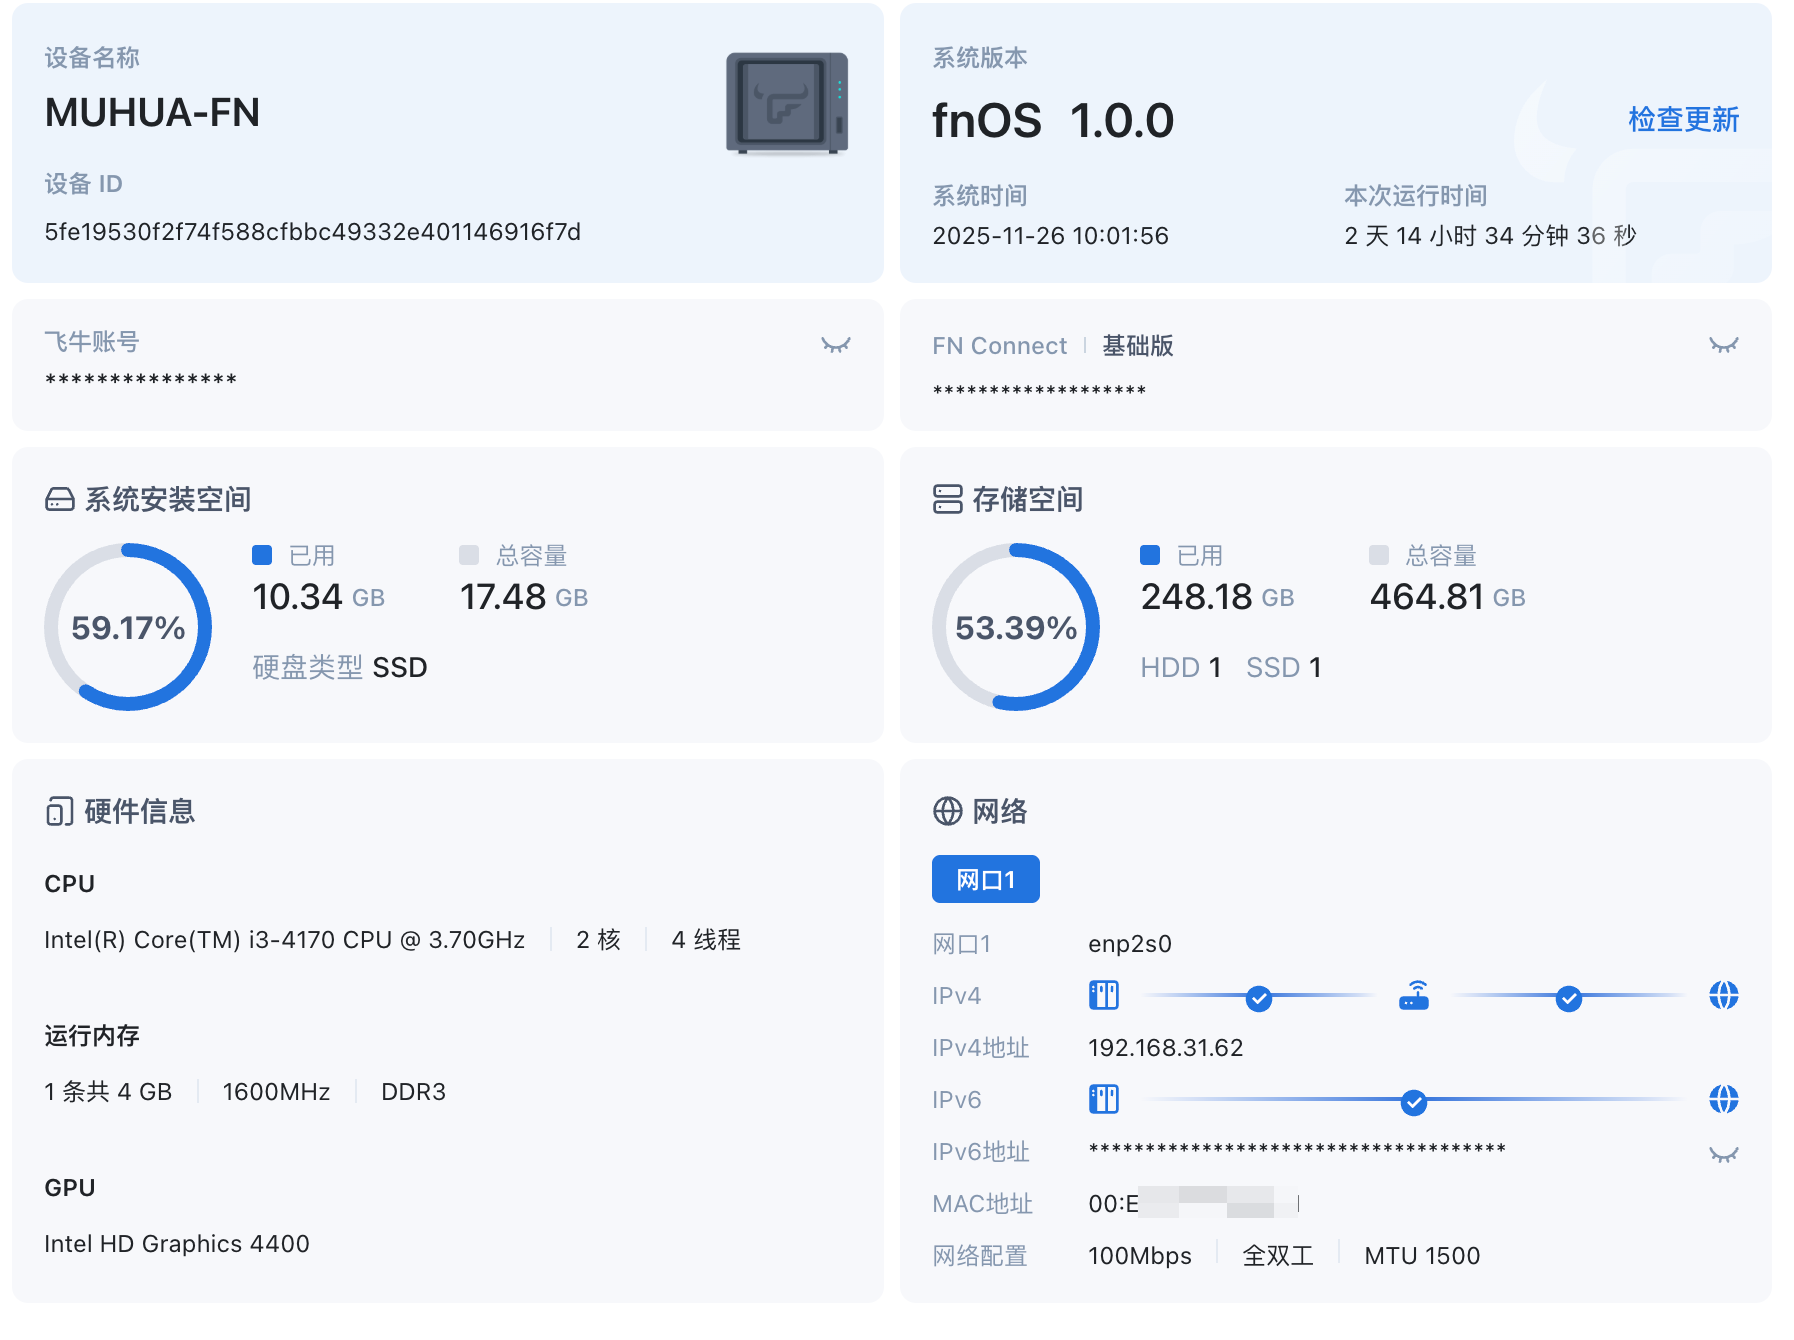Screen dimensions: 1794x1340
Task: Click the router icon in IPv4 row
Action: click(x=1413, y=995)
